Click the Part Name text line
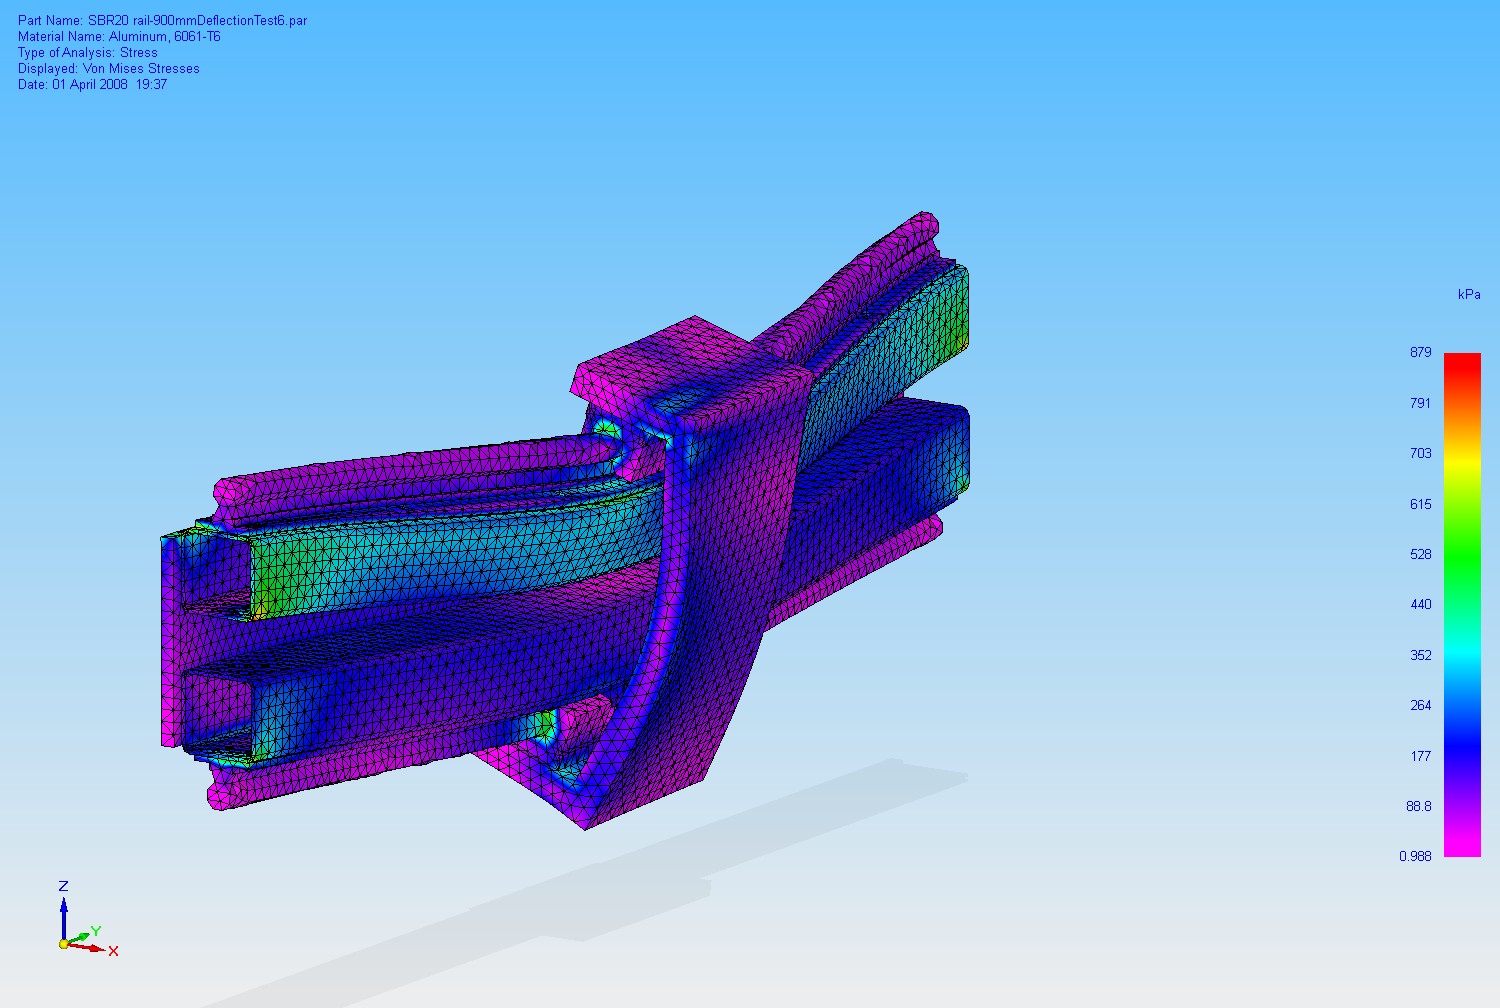1500x1008 pixels. [162, 21]
